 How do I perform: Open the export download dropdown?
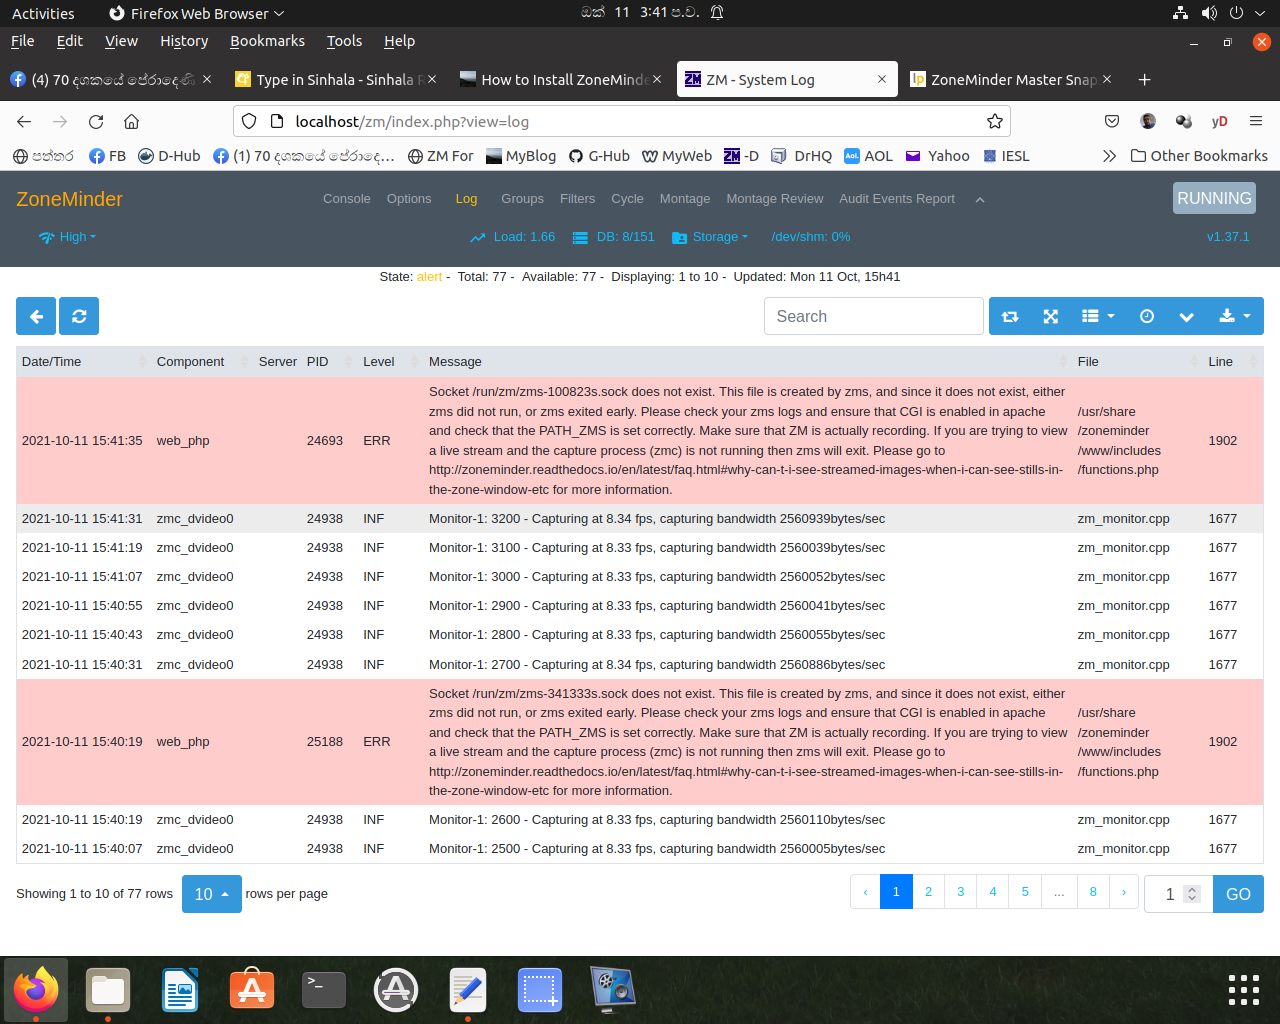click(1235, 316)
